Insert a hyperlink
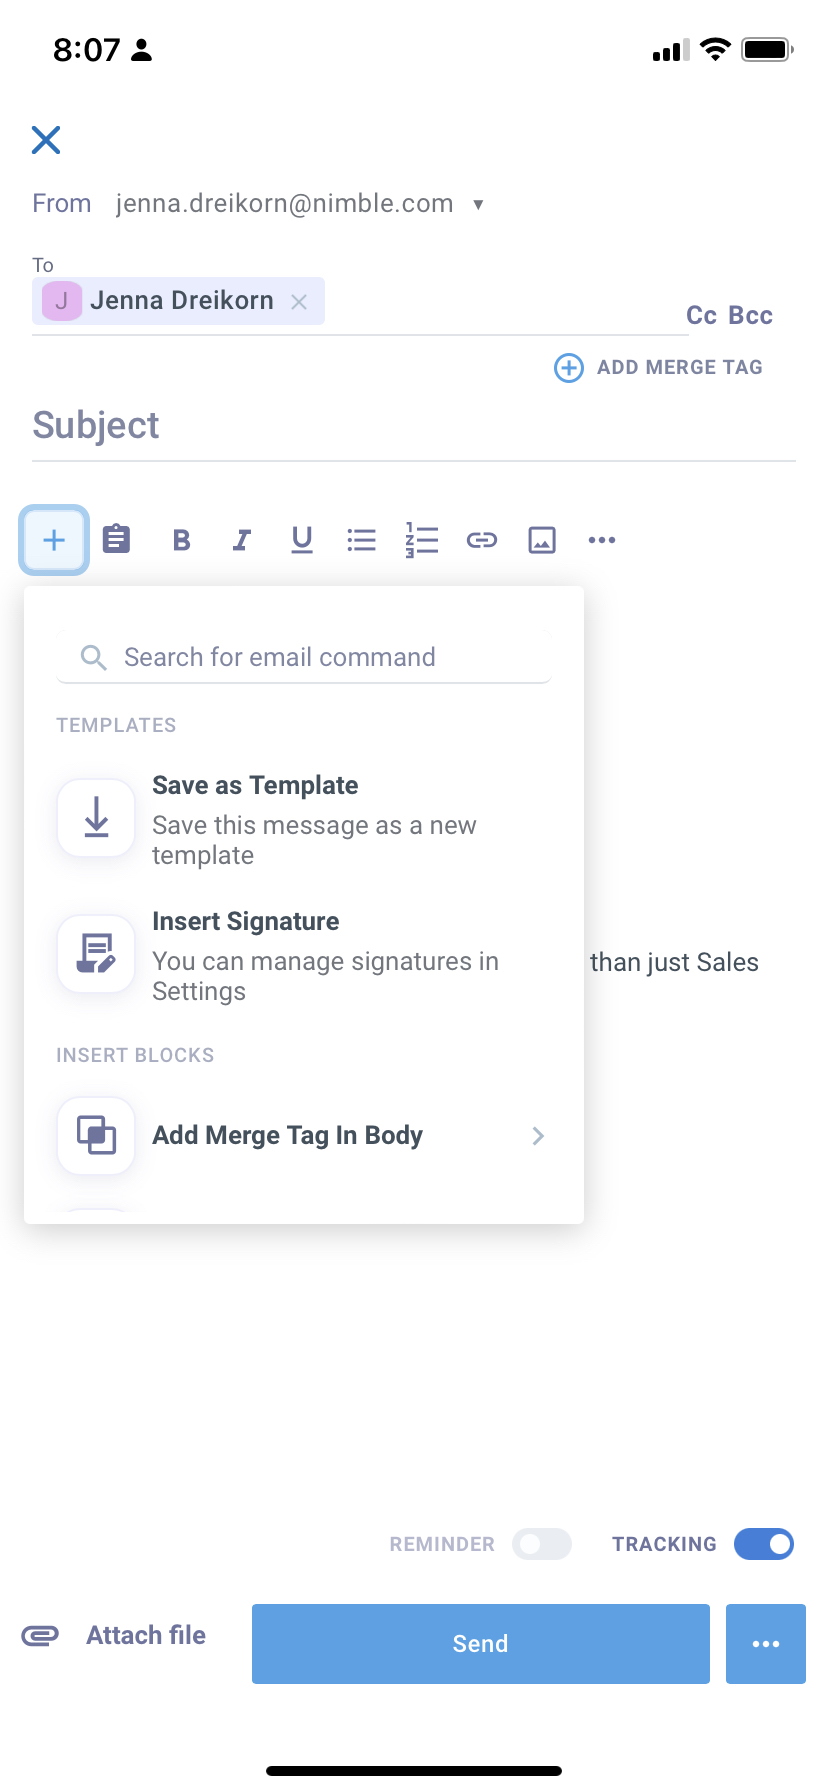Image resolution: width=828 pixels, height=1792 pixels. pyautogui.click(x=482, y=540)
